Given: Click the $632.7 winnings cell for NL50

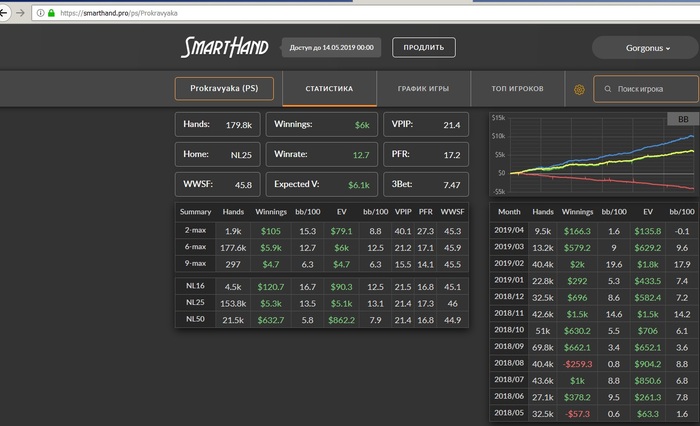Looking at the screenshot, I should tap(271, 320).
